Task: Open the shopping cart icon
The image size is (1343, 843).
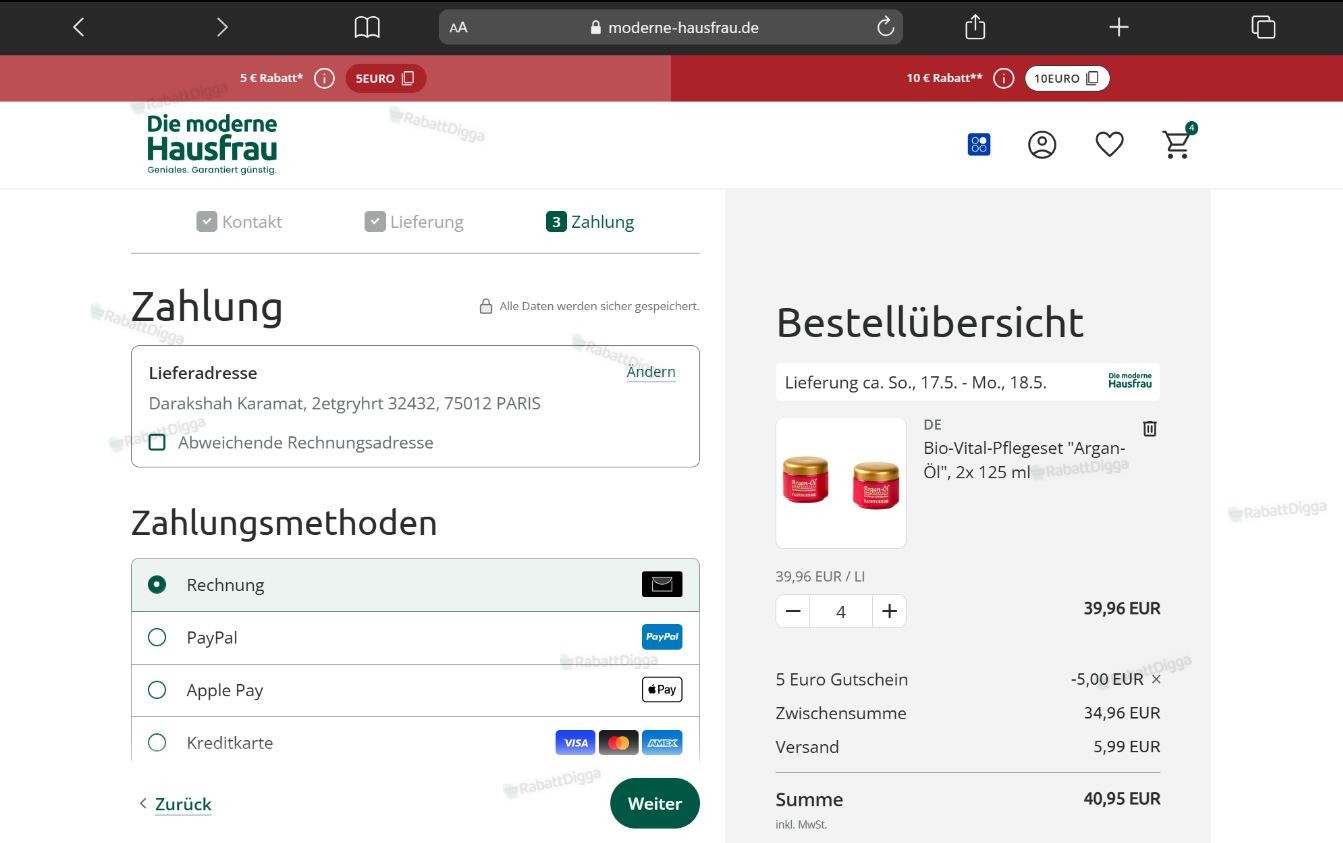Action: point(1178,143)
